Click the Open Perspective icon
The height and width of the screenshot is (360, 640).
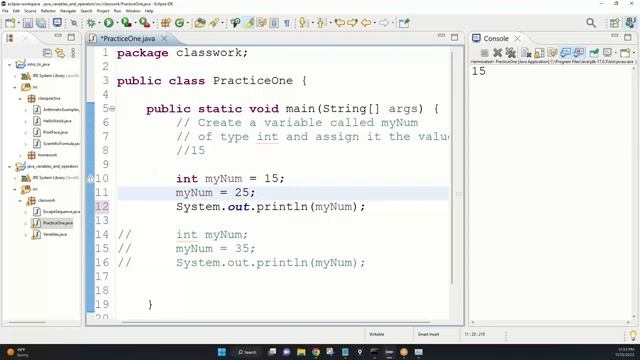pos(614,23)
